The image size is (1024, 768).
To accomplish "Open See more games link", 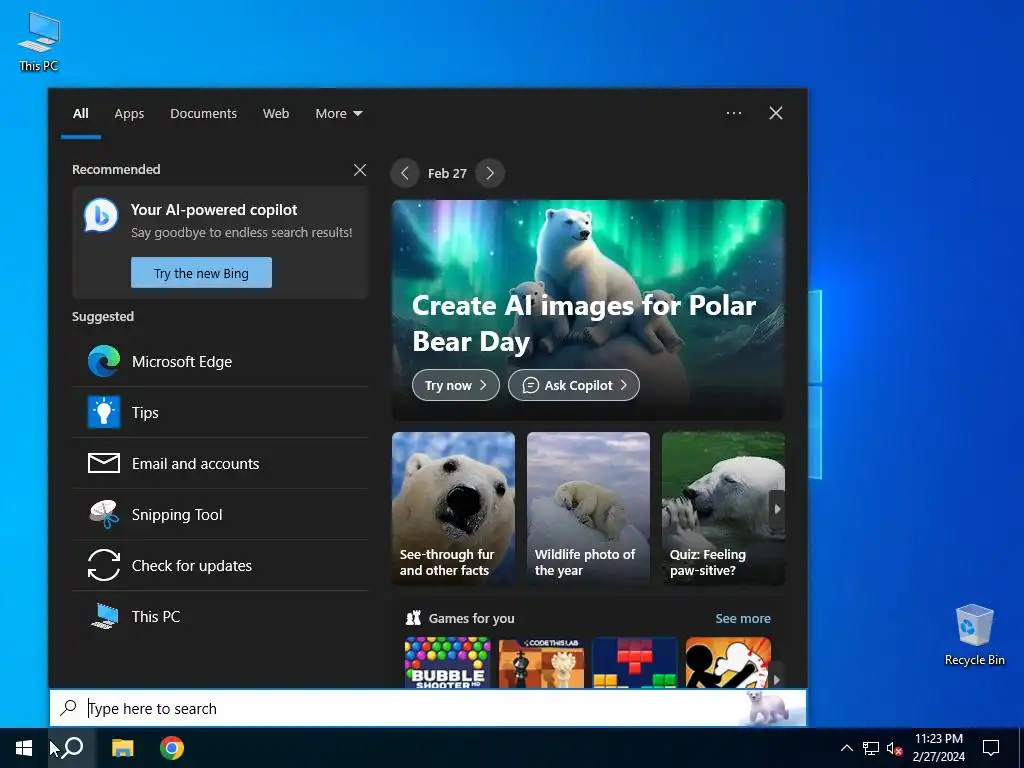I will click(x=743, y=618).
